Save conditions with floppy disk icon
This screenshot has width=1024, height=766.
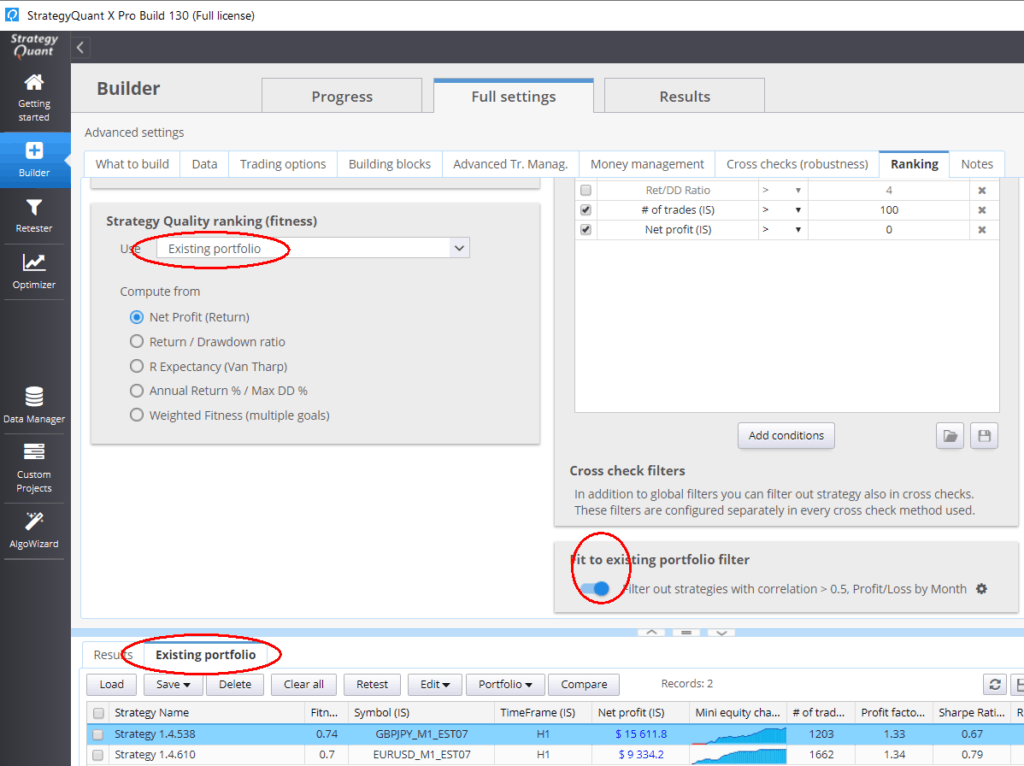[x=984, y=436]
